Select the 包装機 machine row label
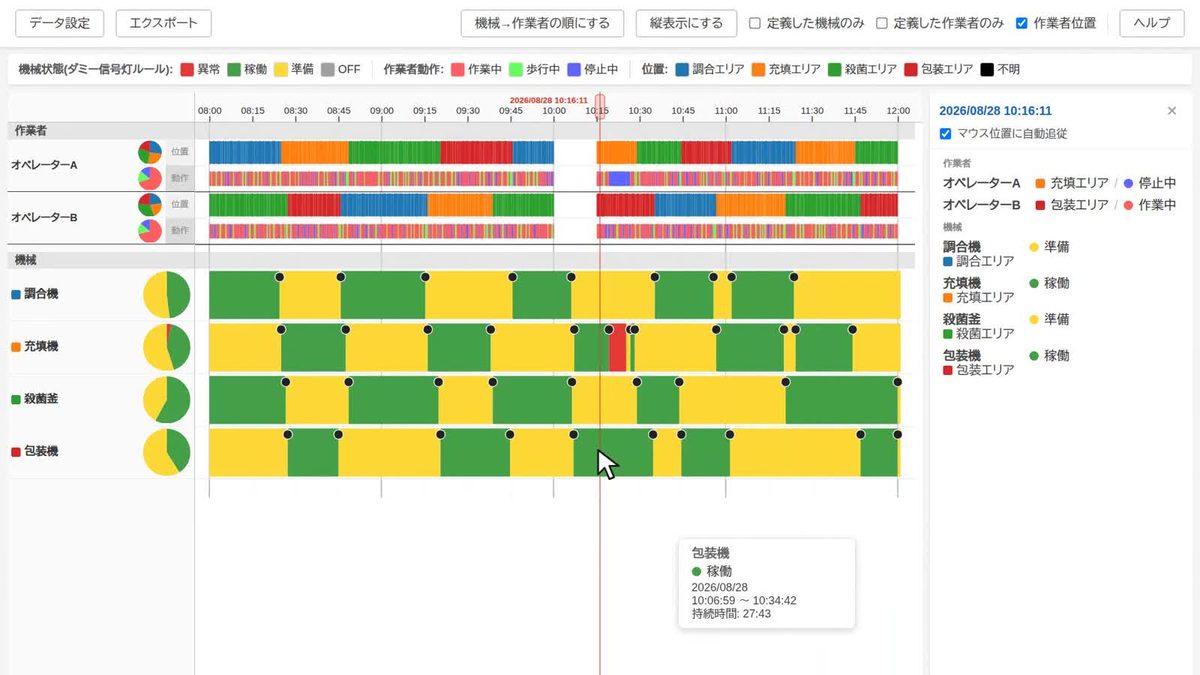1200x675 pixels. point(41,452)
